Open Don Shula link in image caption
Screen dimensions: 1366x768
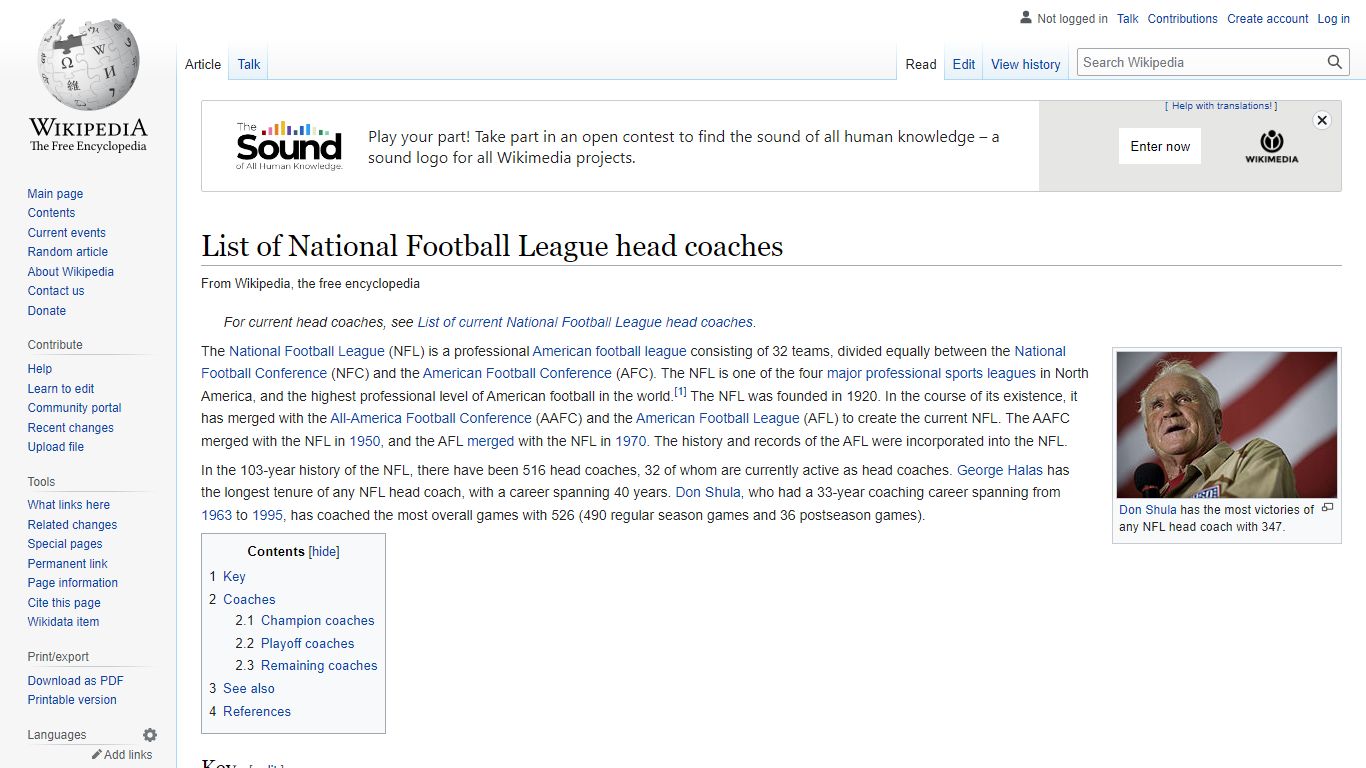click(x=1148, y=510)
